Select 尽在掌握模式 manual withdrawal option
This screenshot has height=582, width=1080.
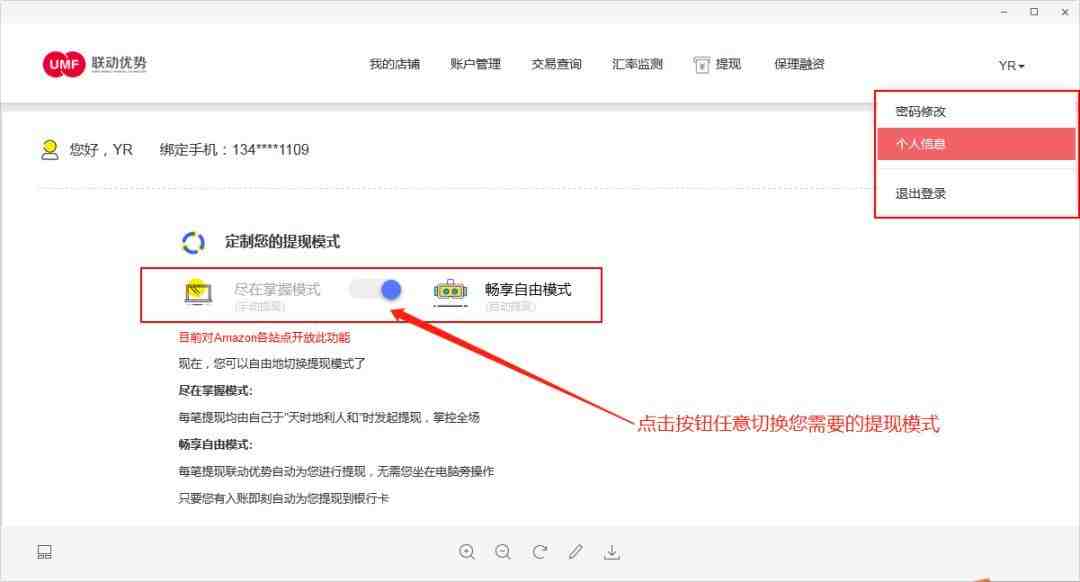[277, 290]
